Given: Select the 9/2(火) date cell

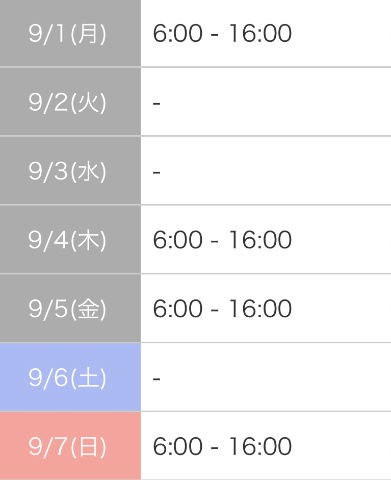Looking at the screenshot, I should (70, 102).
